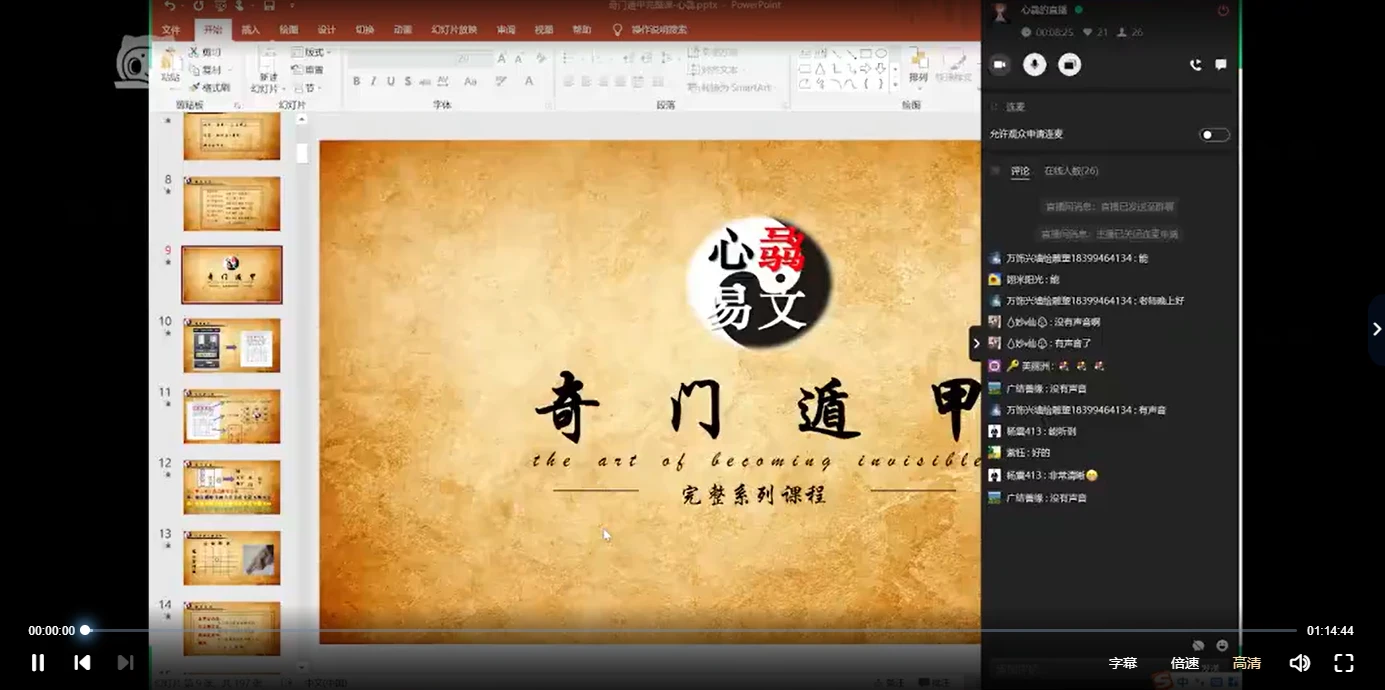Image resolution: width=1385 pixels, height=690 pixels.
Task: Click the 复制 Copy button
Action: click(205, 70)
